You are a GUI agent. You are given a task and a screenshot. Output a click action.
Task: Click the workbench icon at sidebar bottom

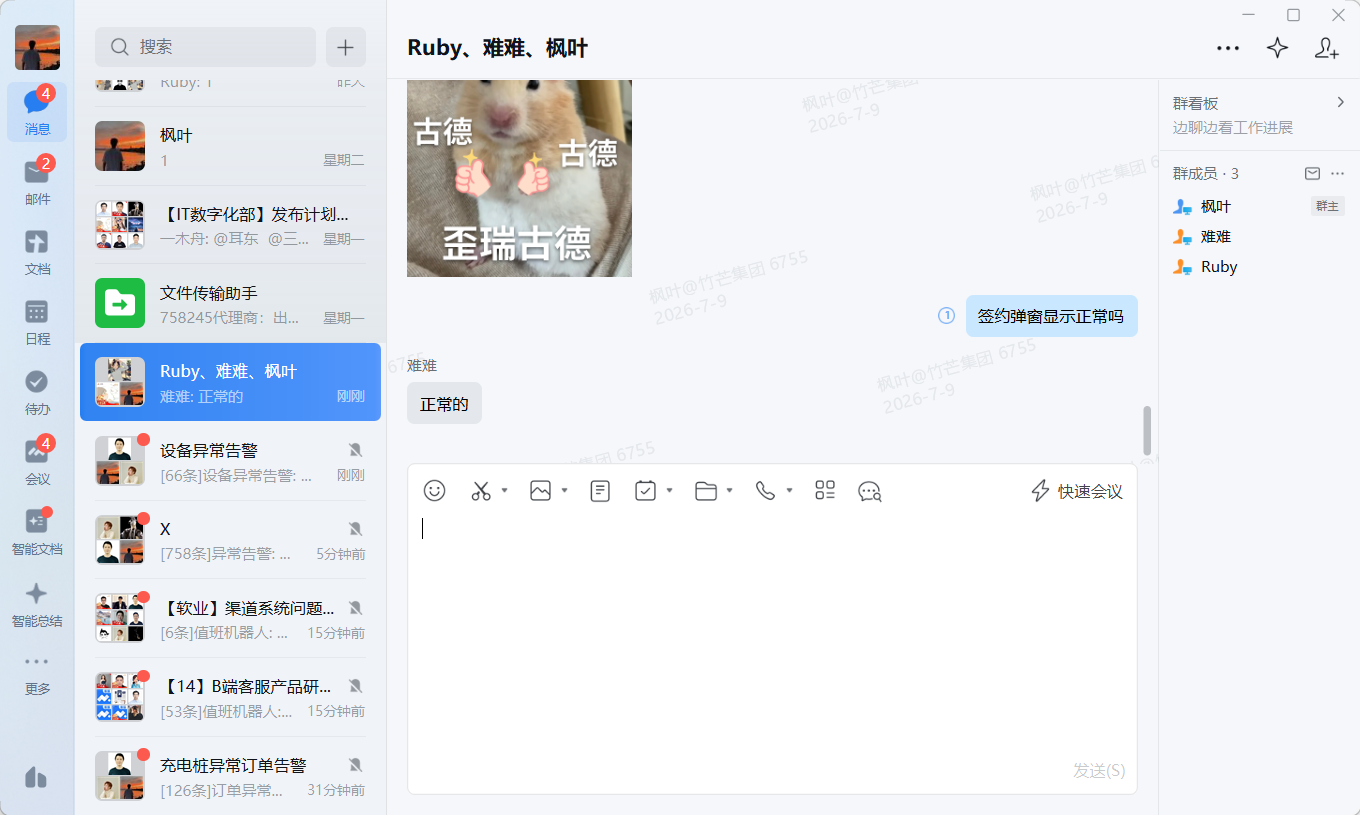(36, 777)
